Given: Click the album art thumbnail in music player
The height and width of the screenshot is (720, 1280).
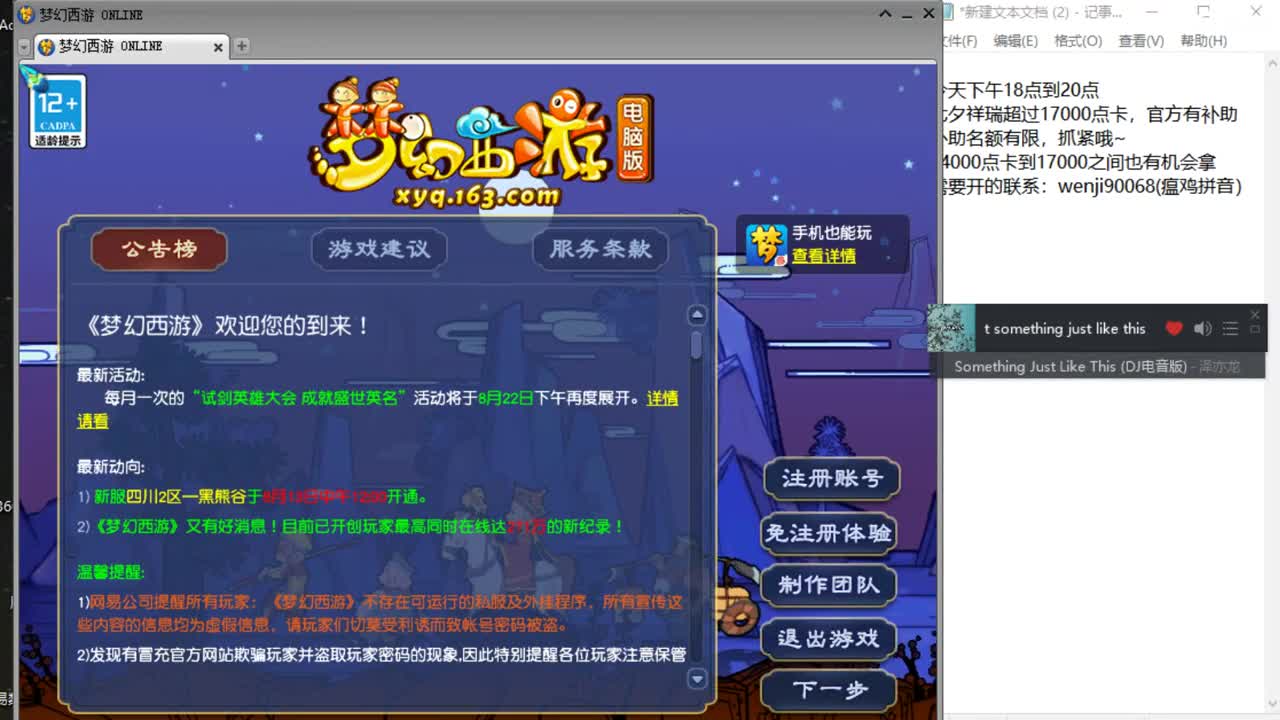Looking at the screenshot, I should pos(951,328).
